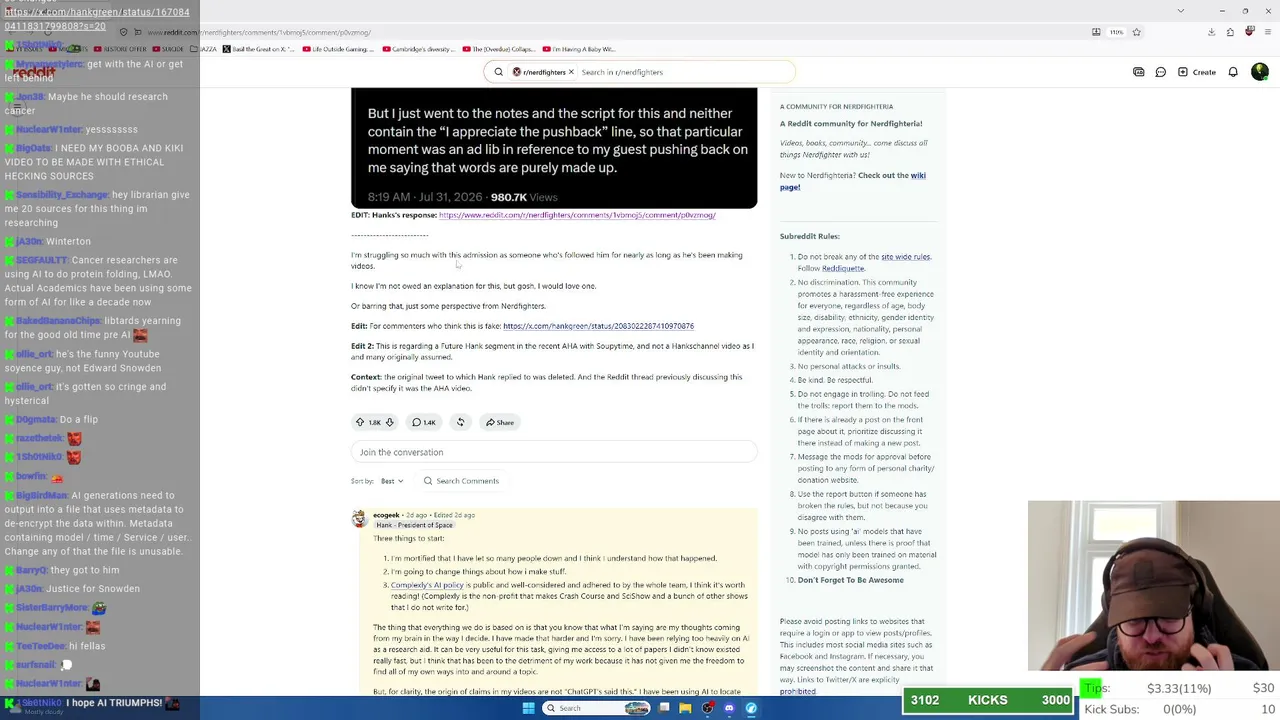Click the Create post button
Viewport: 1280px width, 720px height.
tap(1197, 72)
